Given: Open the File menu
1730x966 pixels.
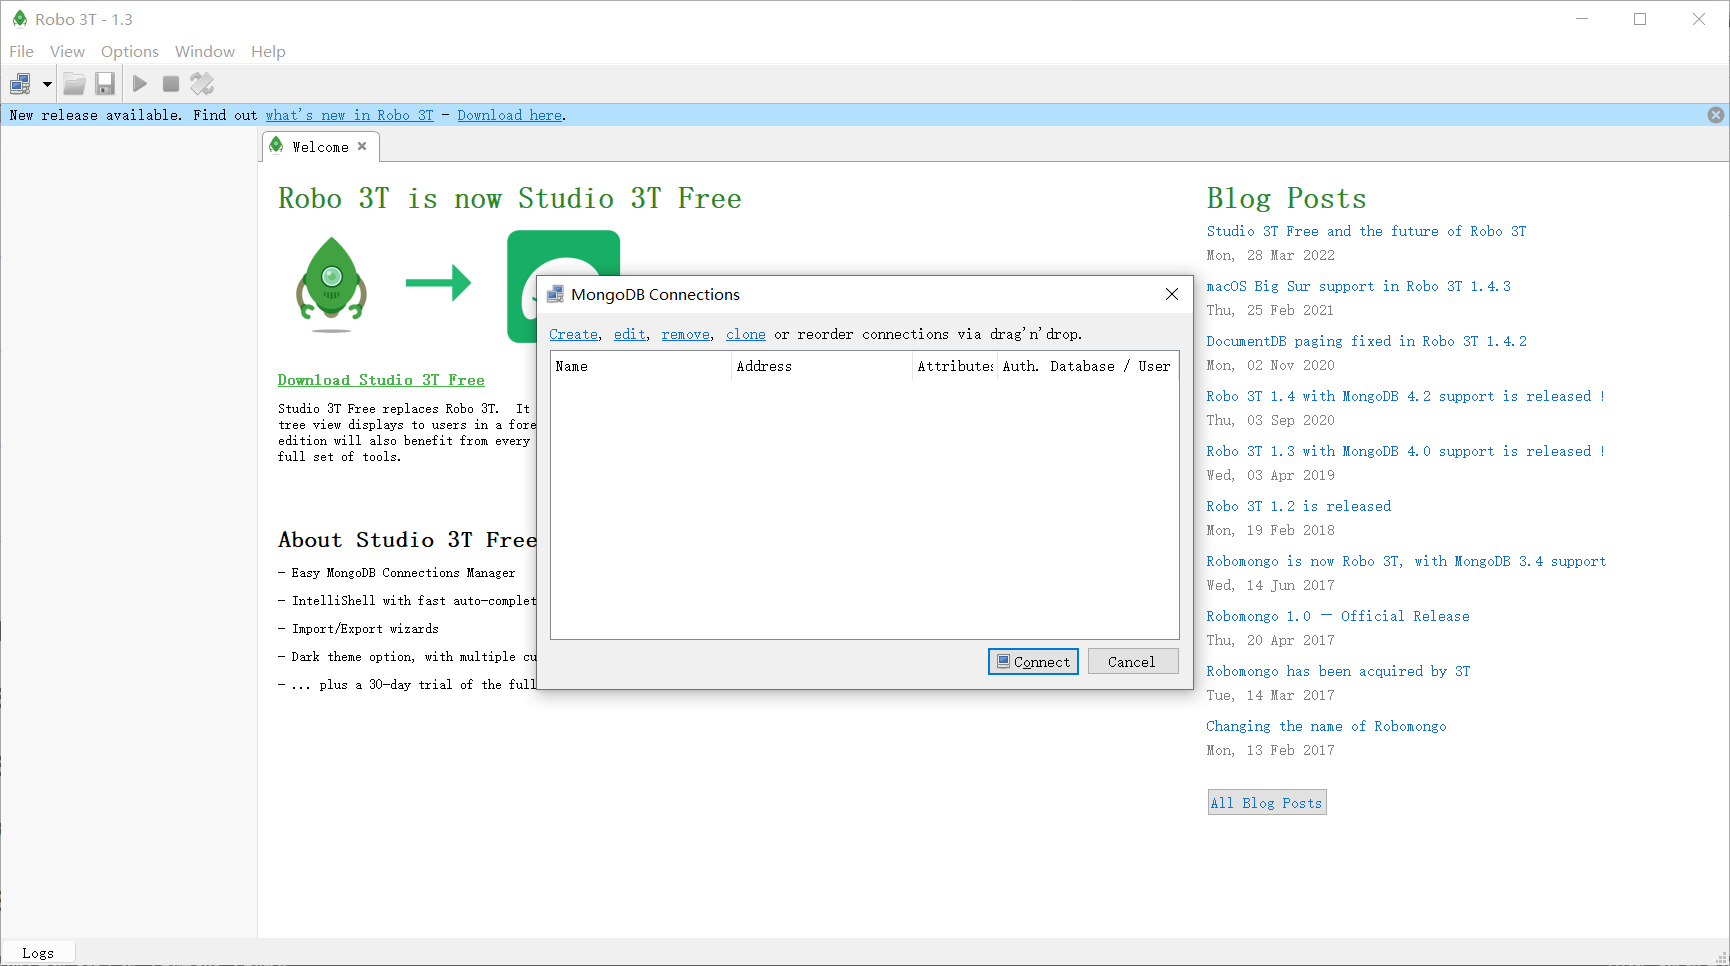Looking at the screenshot, I should point(21,51).
